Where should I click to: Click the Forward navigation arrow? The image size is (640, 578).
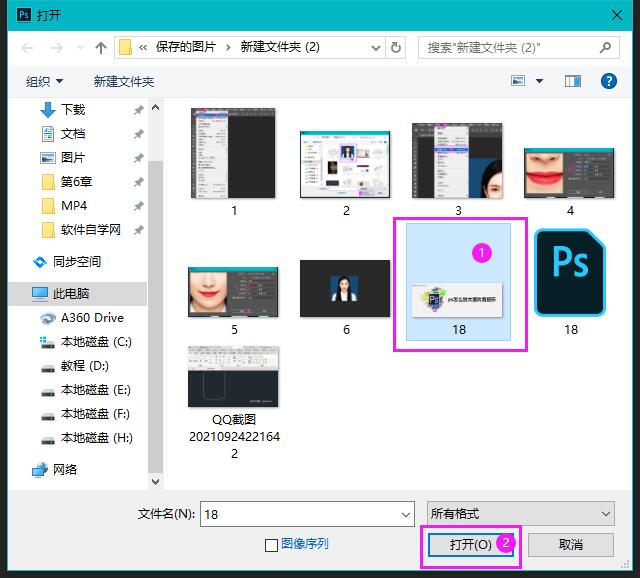[56, 48]
